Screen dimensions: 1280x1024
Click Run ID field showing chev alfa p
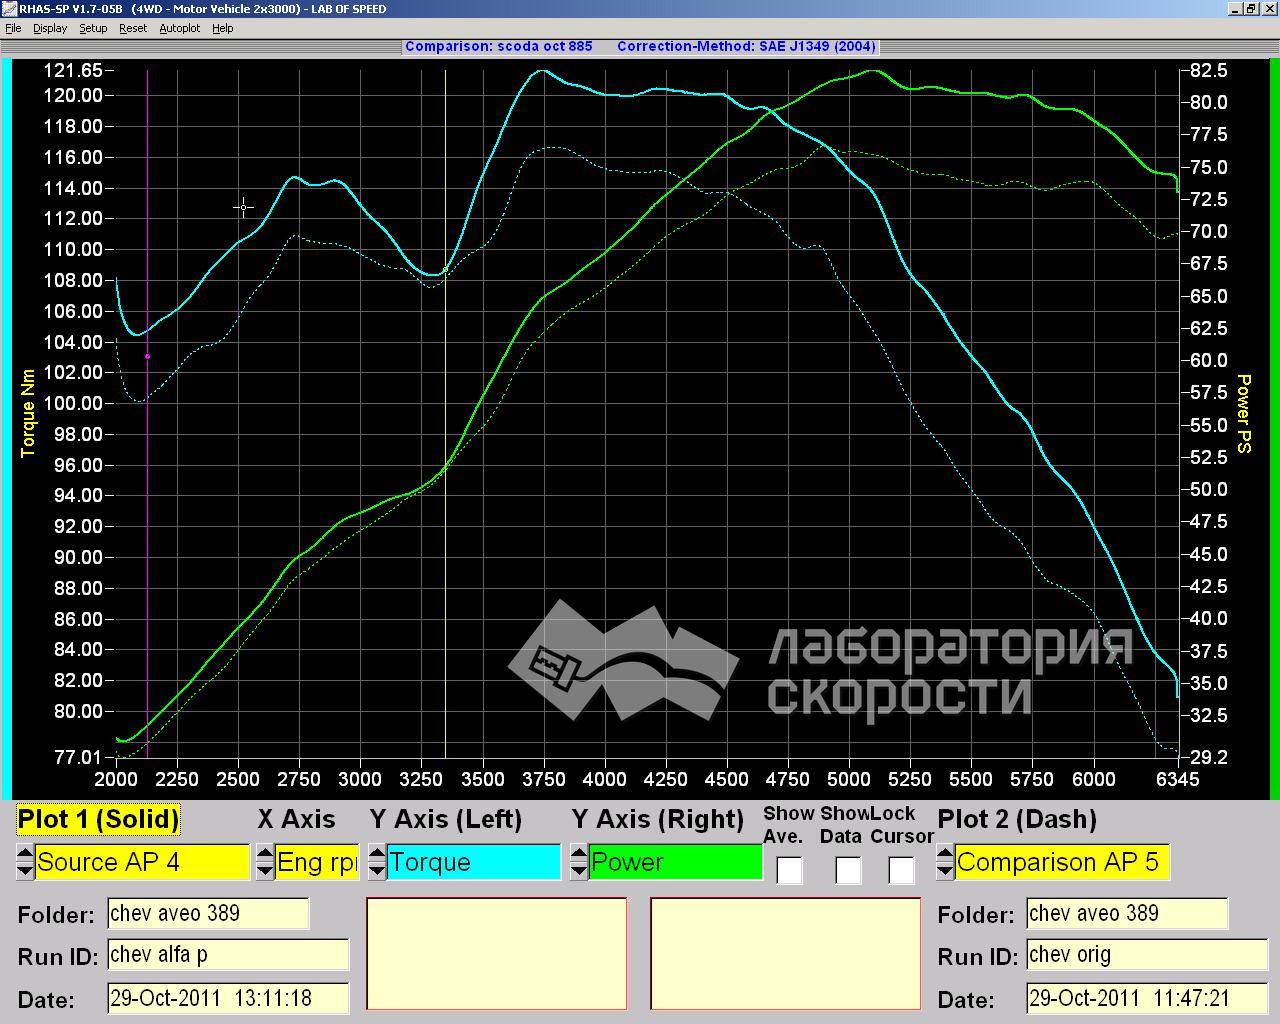pos(228,955)
